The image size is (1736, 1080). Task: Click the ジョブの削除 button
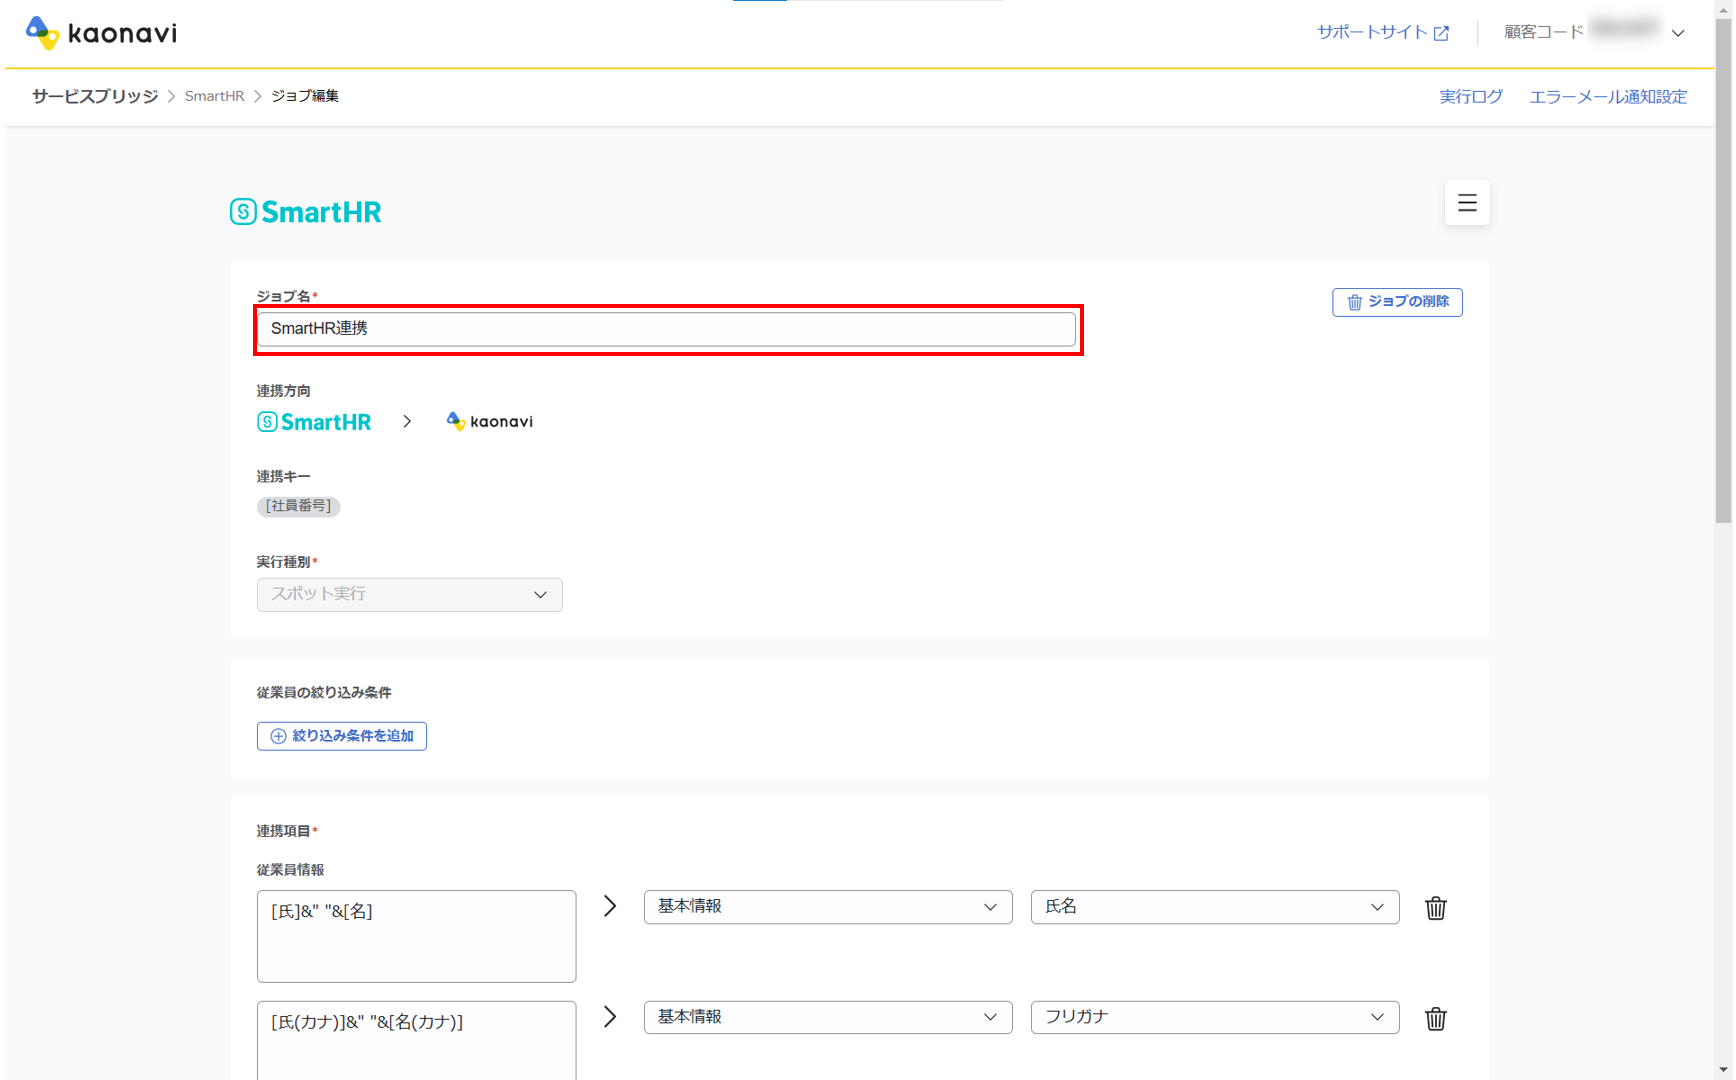[x=1397, y=302]
